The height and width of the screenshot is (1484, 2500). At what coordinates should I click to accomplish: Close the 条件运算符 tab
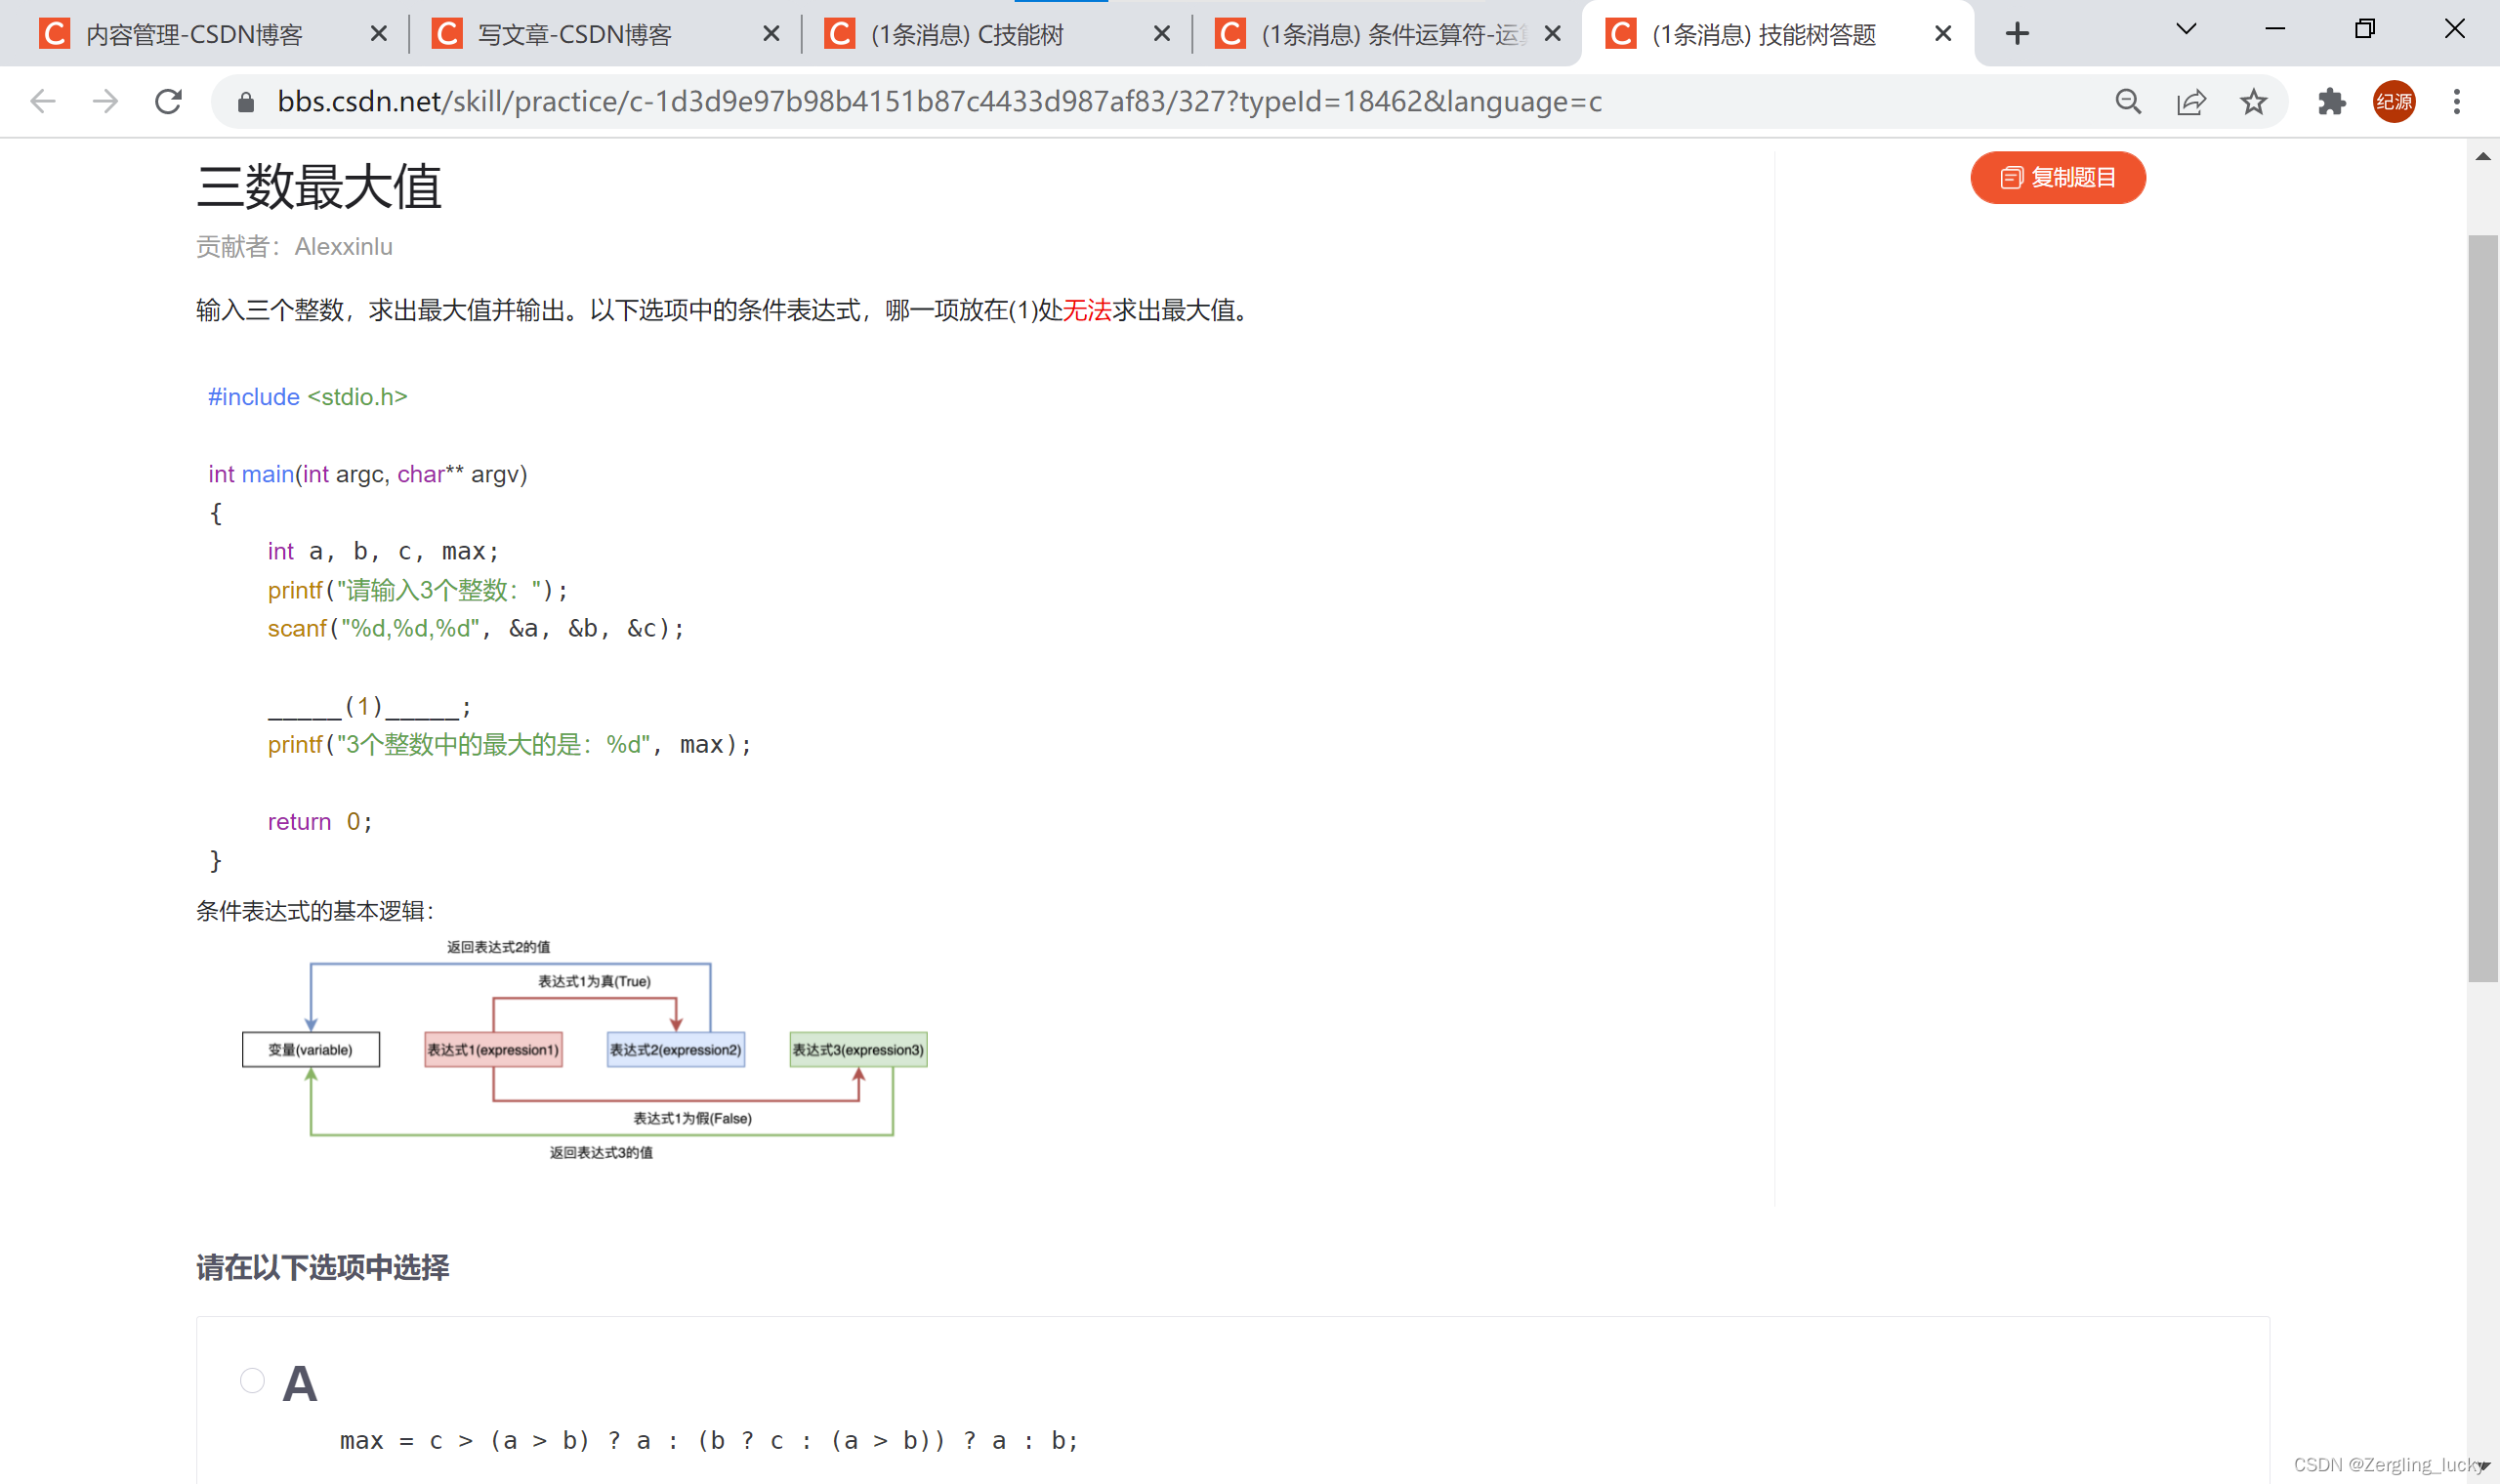(1552, 35)
